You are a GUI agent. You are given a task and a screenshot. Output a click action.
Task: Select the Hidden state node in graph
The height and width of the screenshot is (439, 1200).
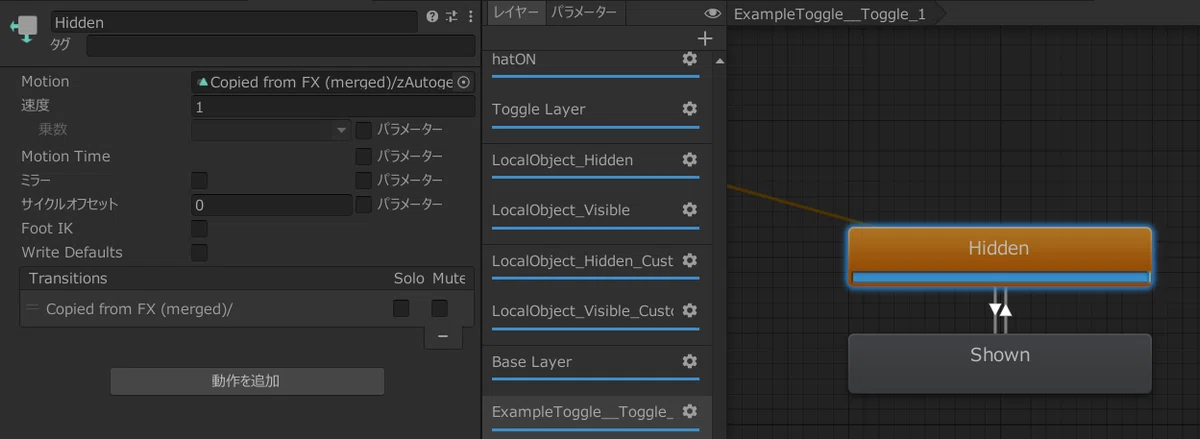[x=999, y=257]
